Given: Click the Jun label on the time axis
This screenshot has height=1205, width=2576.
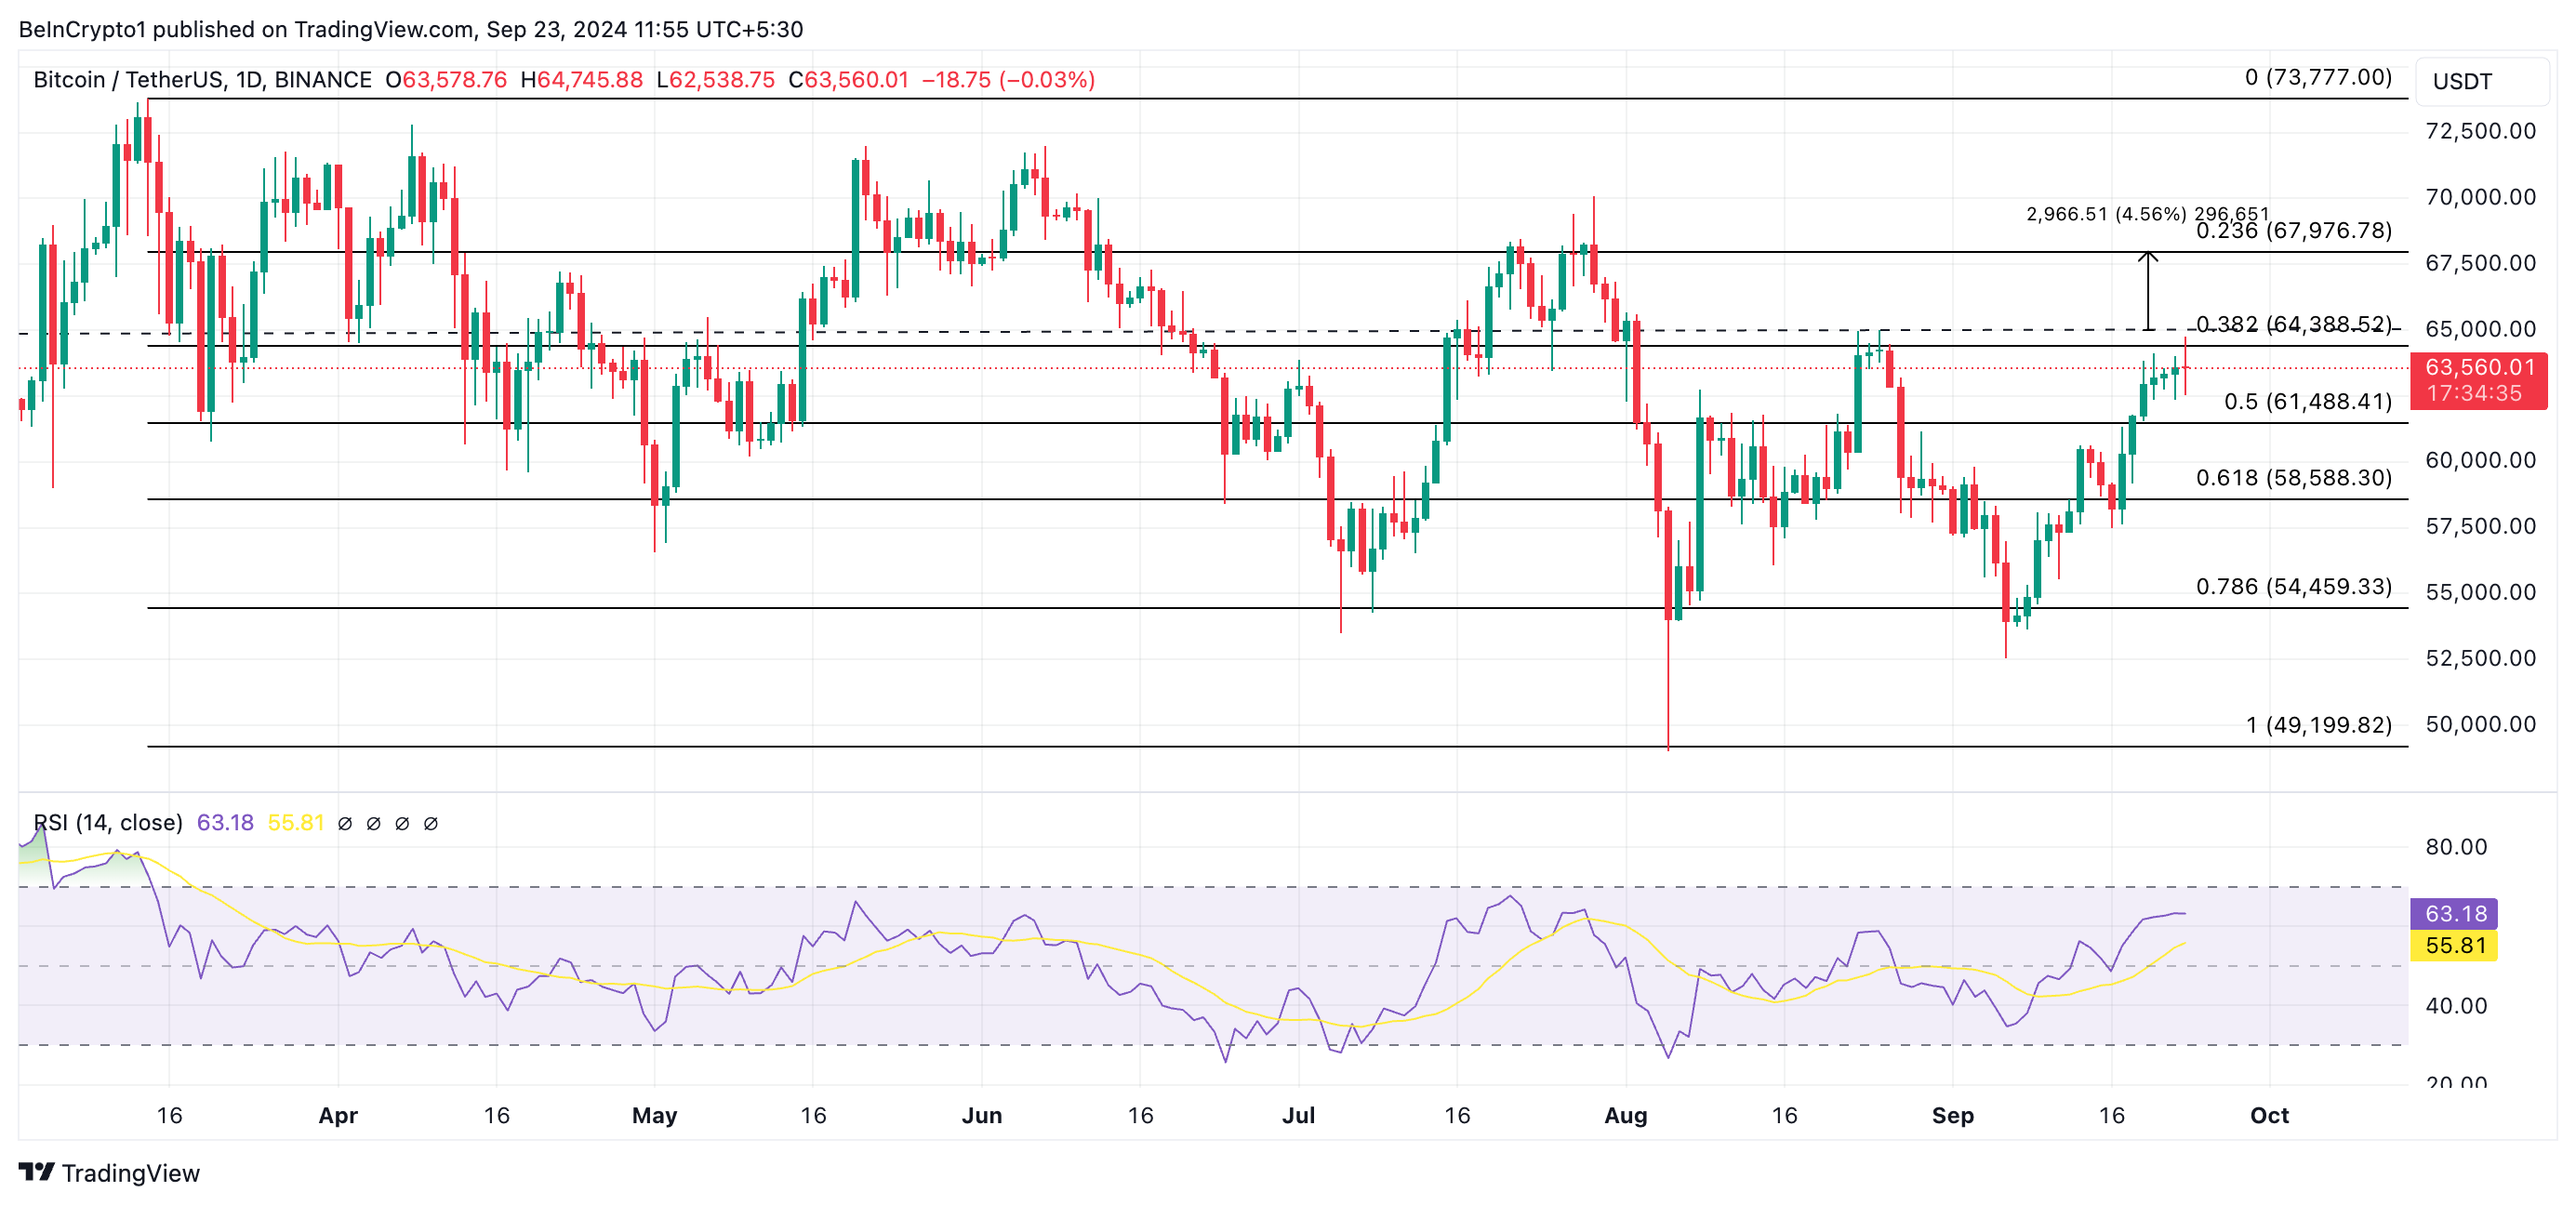Looking at the screenshot, I should tap(981, 1115).
